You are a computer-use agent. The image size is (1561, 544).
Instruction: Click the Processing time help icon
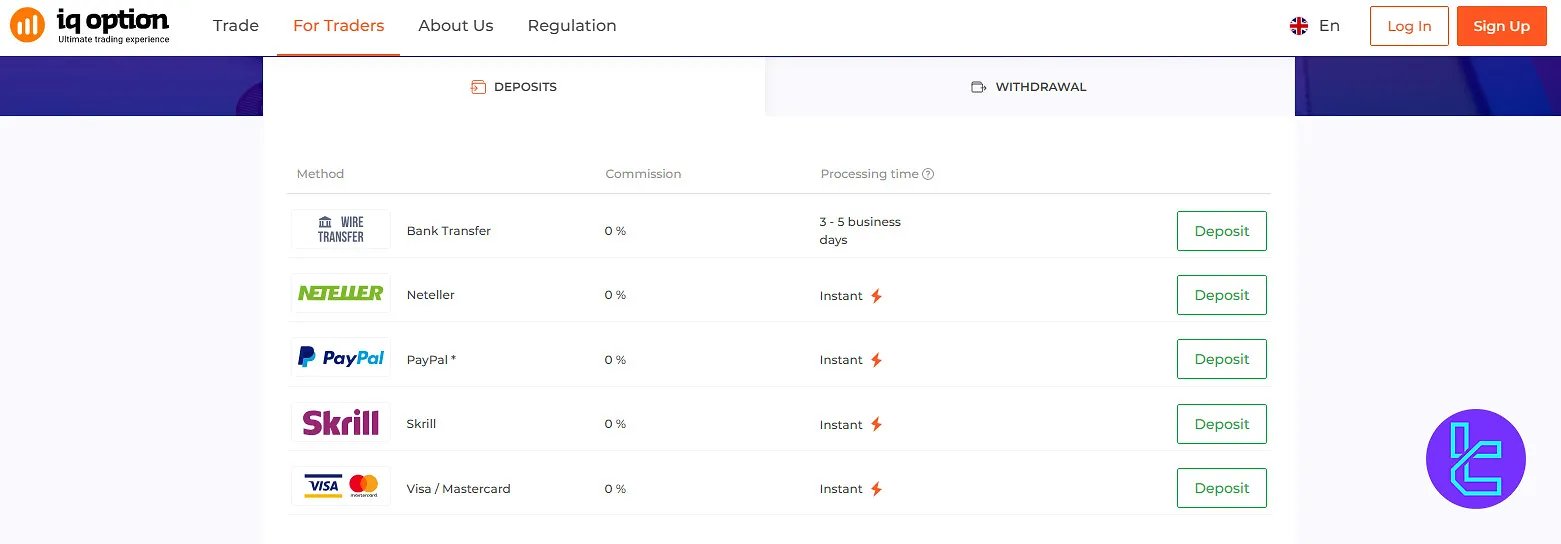[928, 174]
